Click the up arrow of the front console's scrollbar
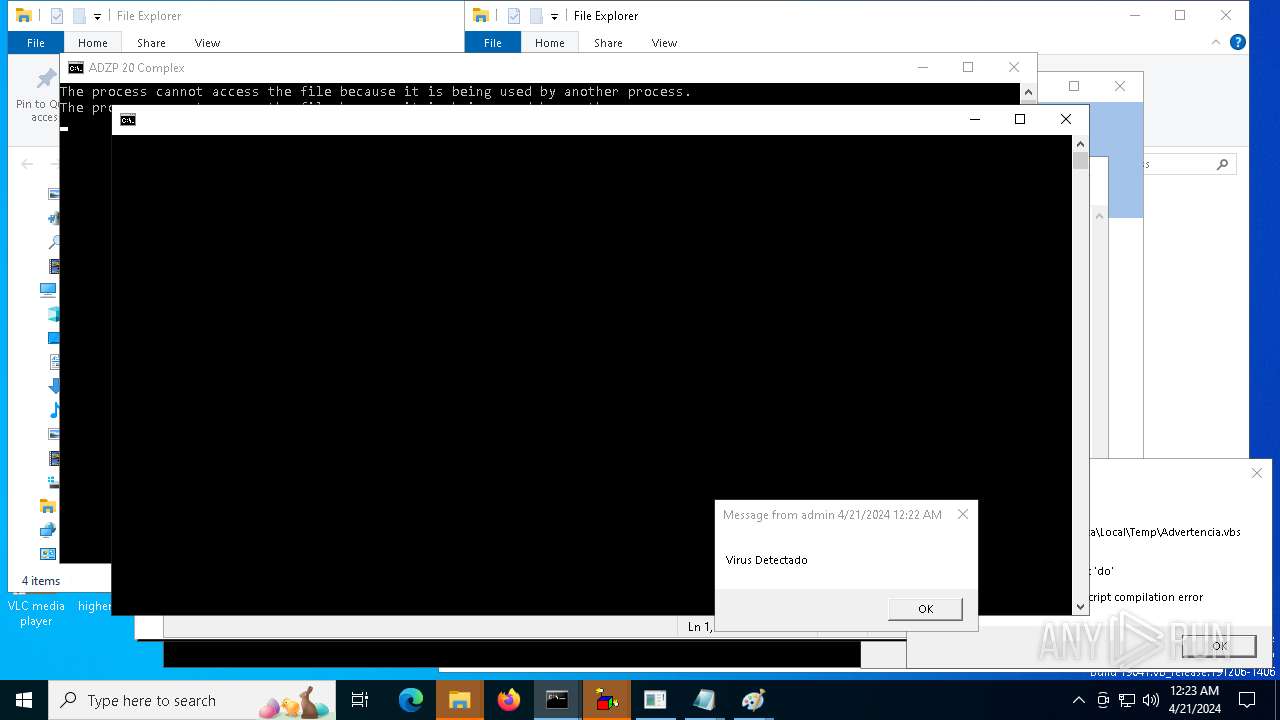The image size is (1280, 720). [x=1080, y=145]
